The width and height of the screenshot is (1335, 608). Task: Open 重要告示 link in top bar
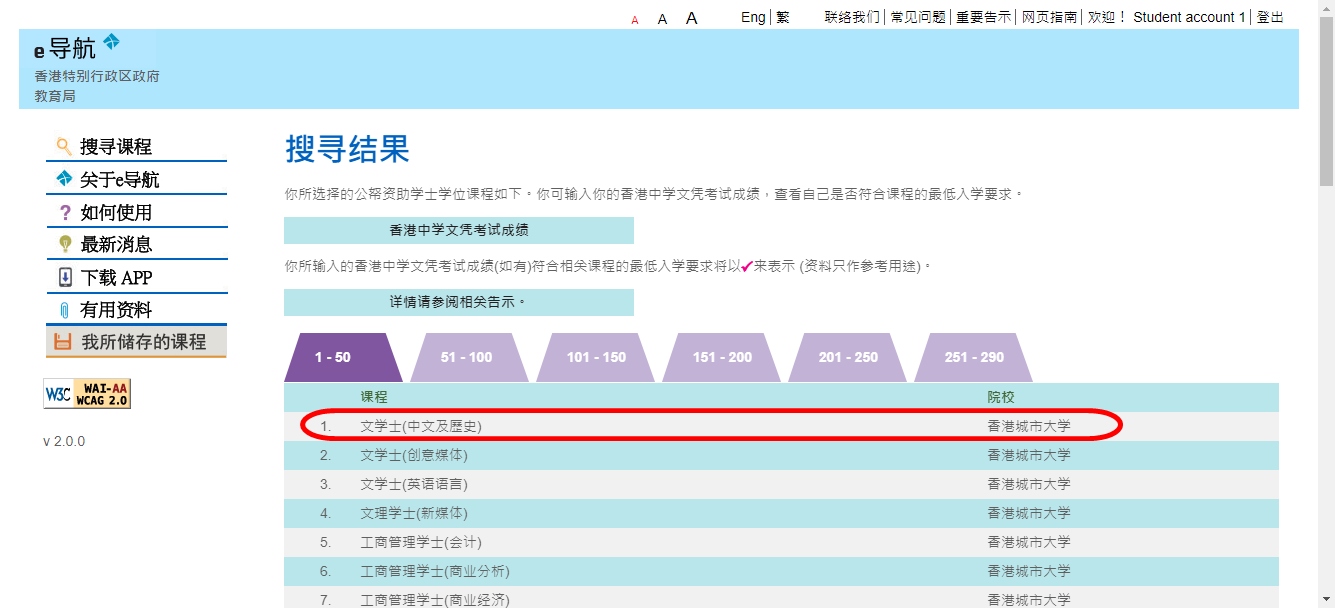point(983,17)
